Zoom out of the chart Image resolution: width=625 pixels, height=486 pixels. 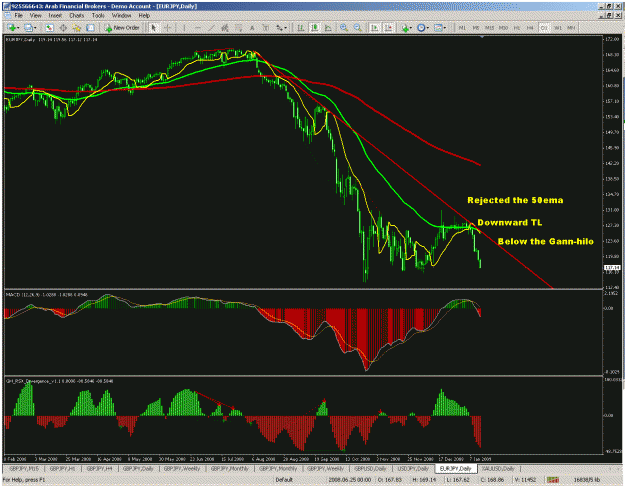[x=358, y=28]
